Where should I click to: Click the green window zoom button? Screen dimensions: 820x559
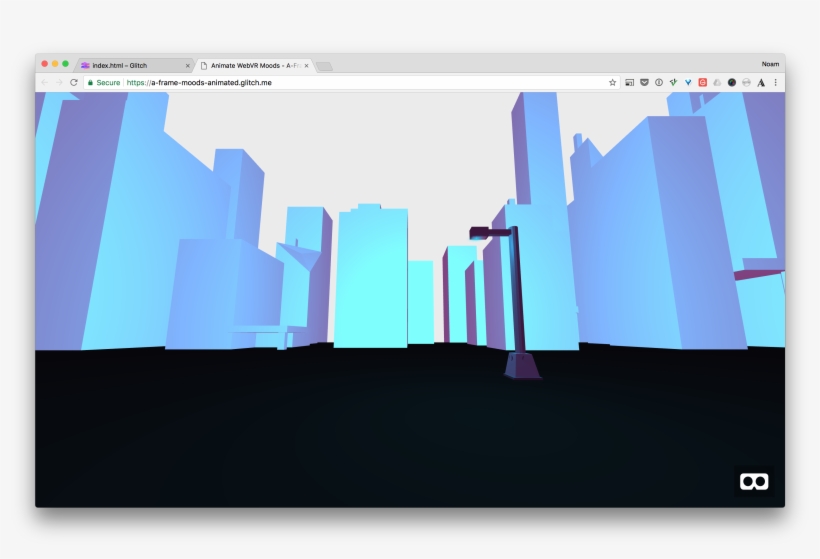65,64
